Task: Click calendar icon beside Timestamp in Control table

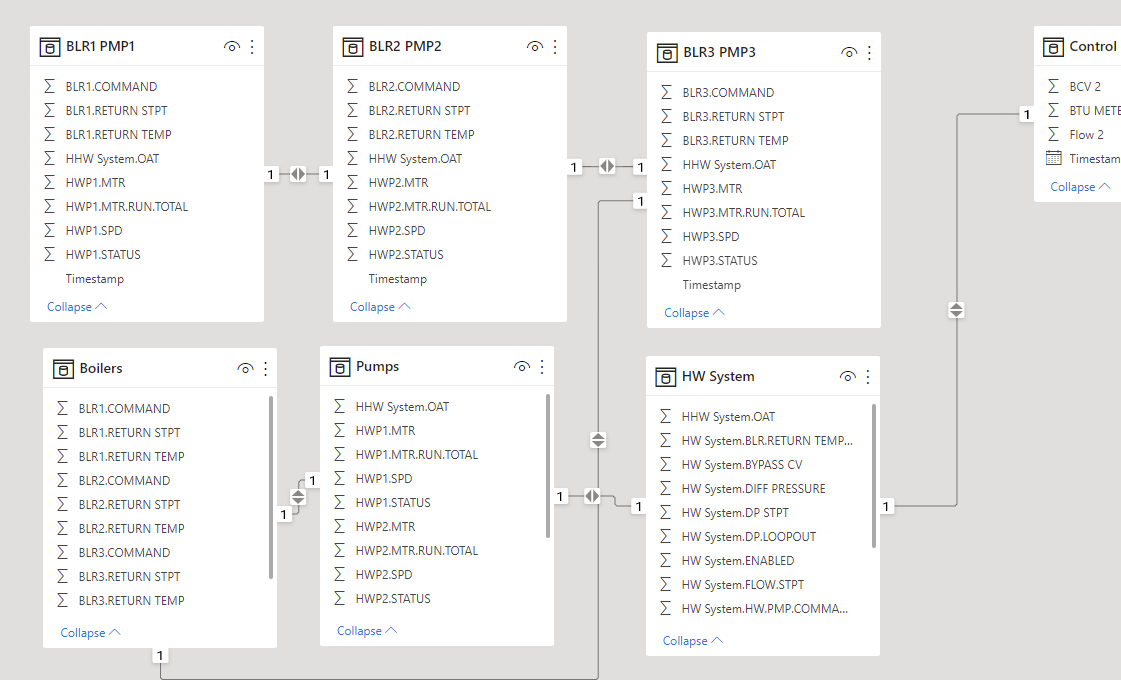Action: 1054,158
